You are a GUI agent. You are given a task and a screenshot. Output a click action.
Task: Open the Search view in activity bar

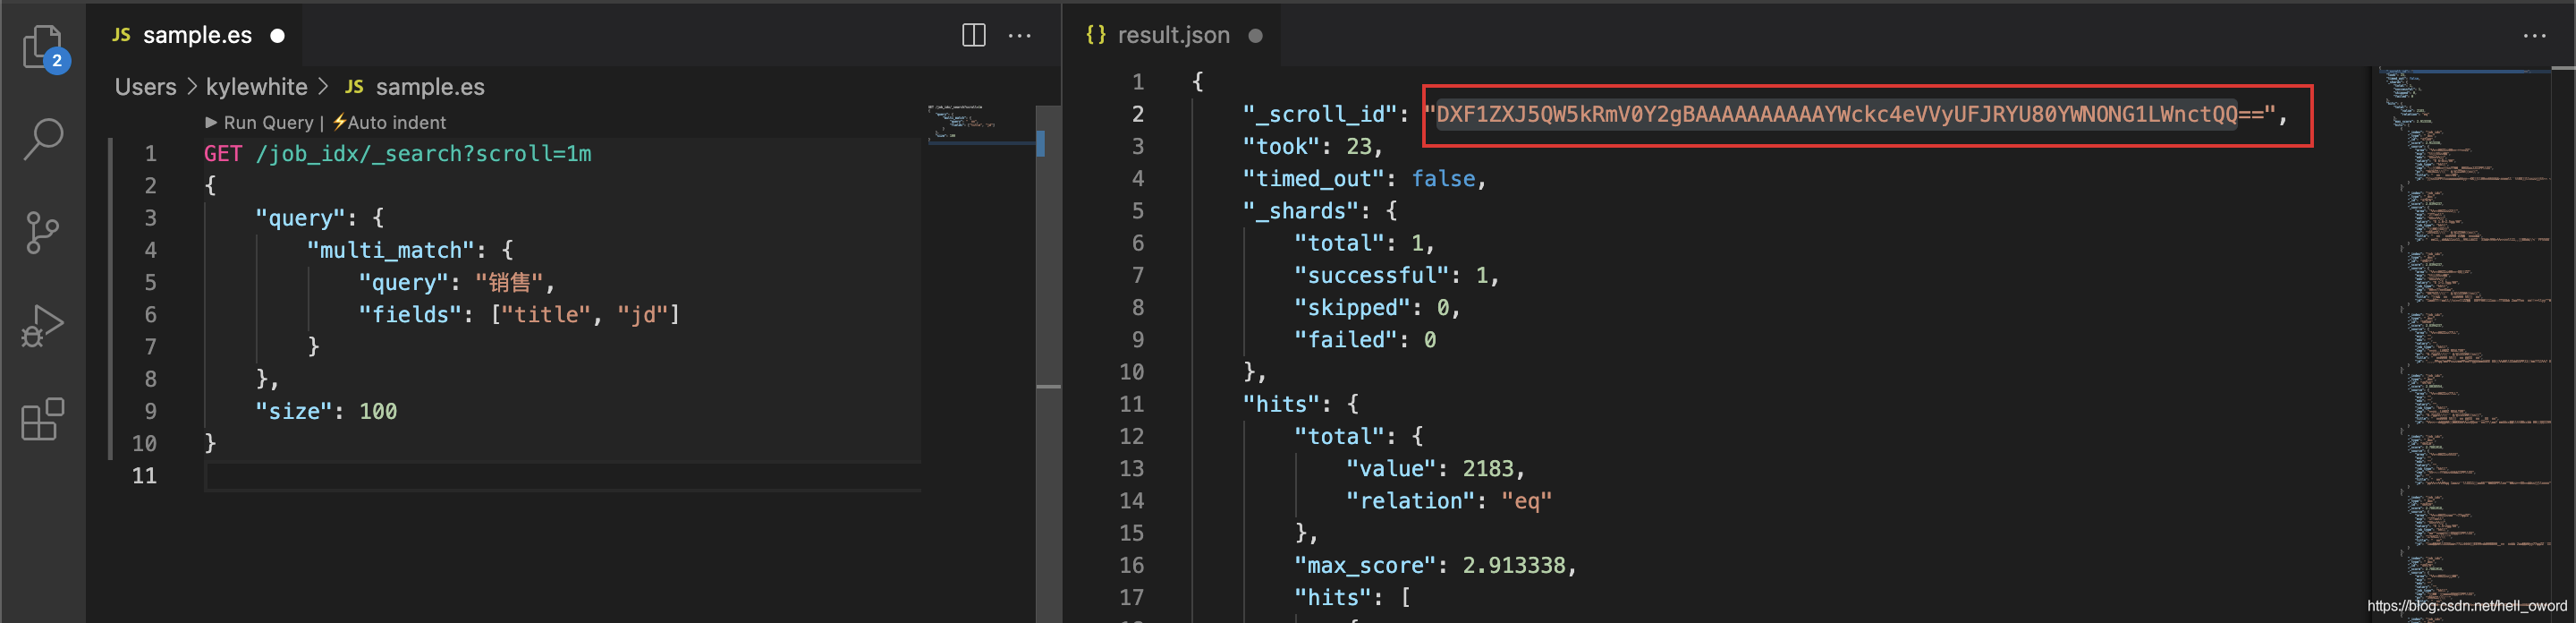[x=43, y=139]
